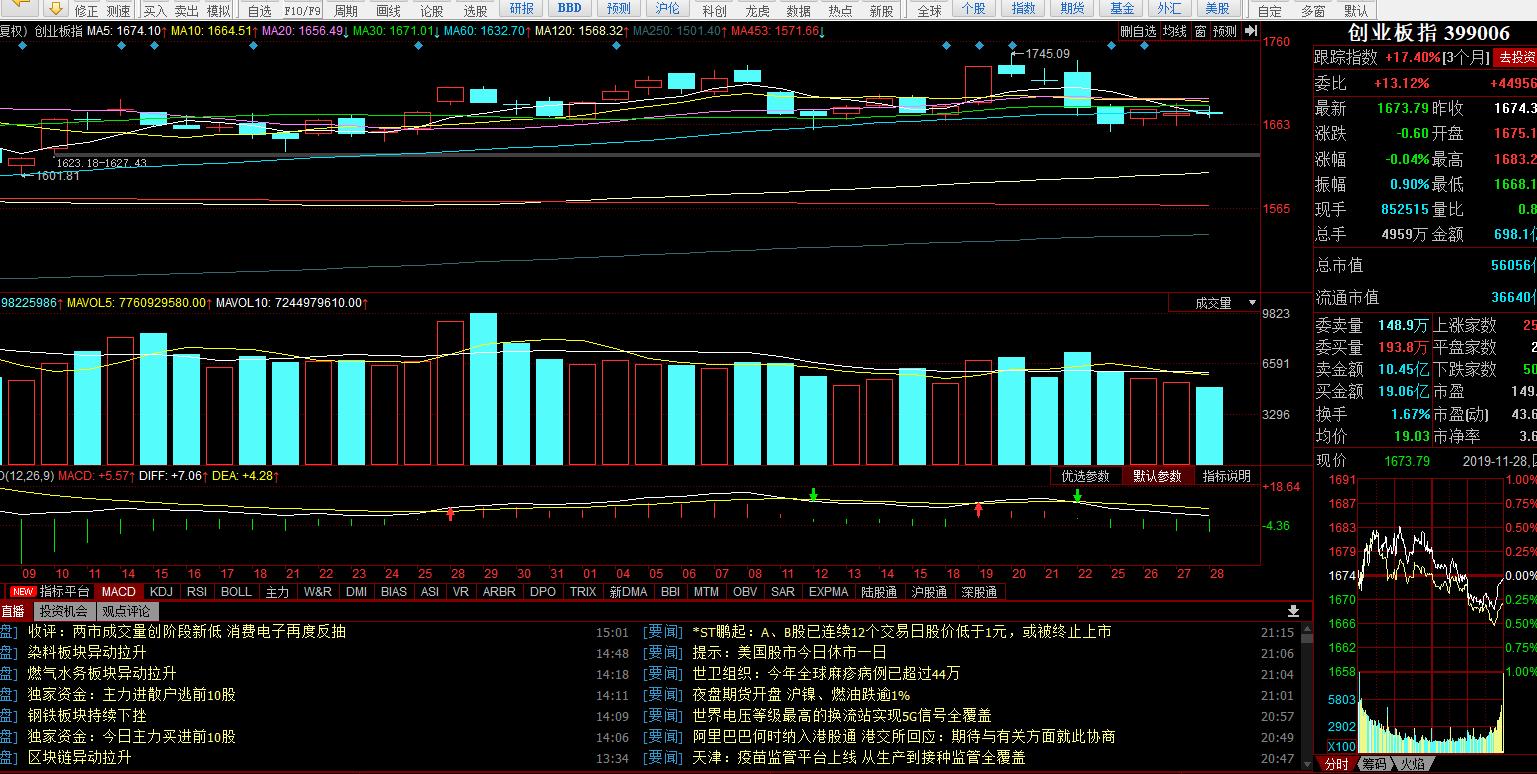Click the blue diamond marker above 1745.09
The image size is (1537, 774).
pos(1013,46)
